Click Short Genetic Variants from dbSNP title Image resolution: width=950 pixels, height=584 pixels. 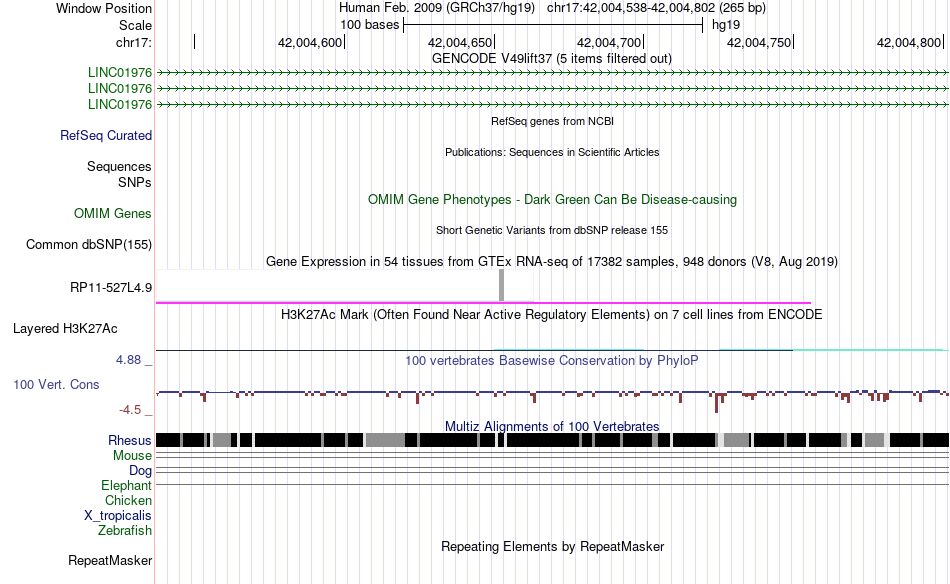[552, 230]
